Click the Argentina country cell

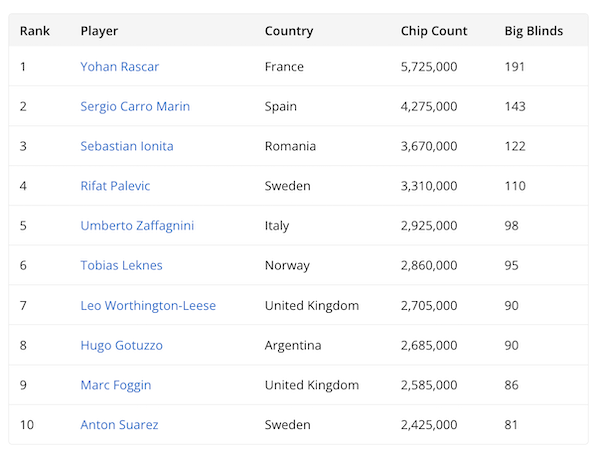(x=293, y=346)
